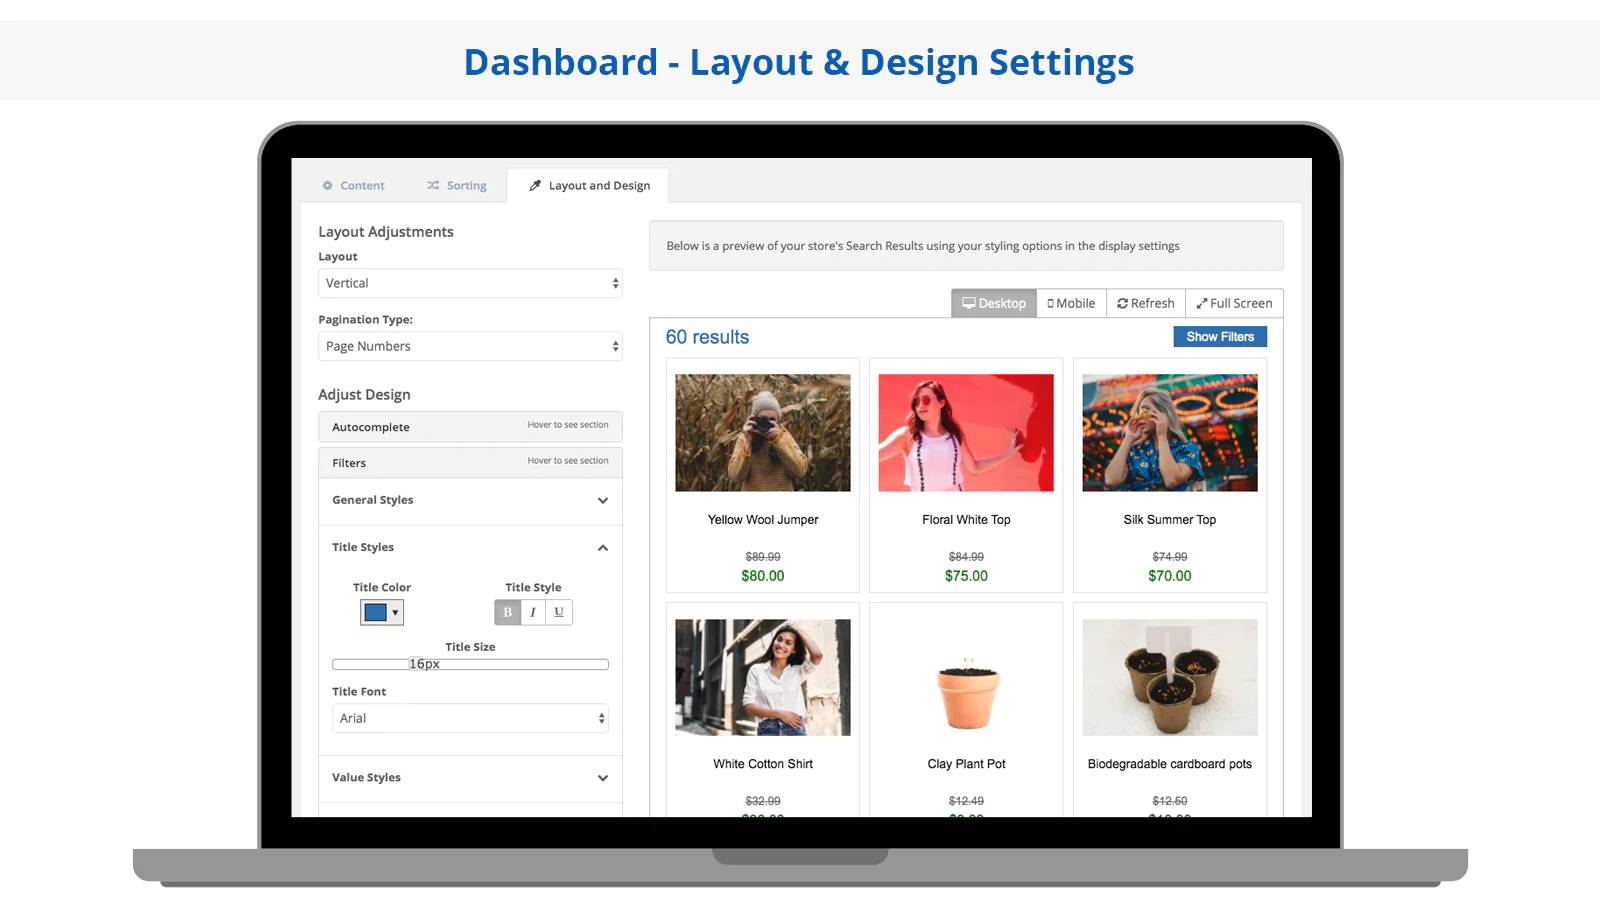Click the $32.99 crossed-out price
This screenshot has width=1600, height=900.
pos(763,801)
